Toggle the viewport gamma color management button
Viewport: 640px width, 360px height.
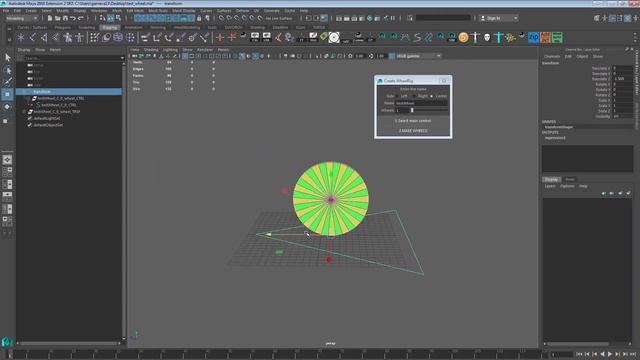coord(392,56)
